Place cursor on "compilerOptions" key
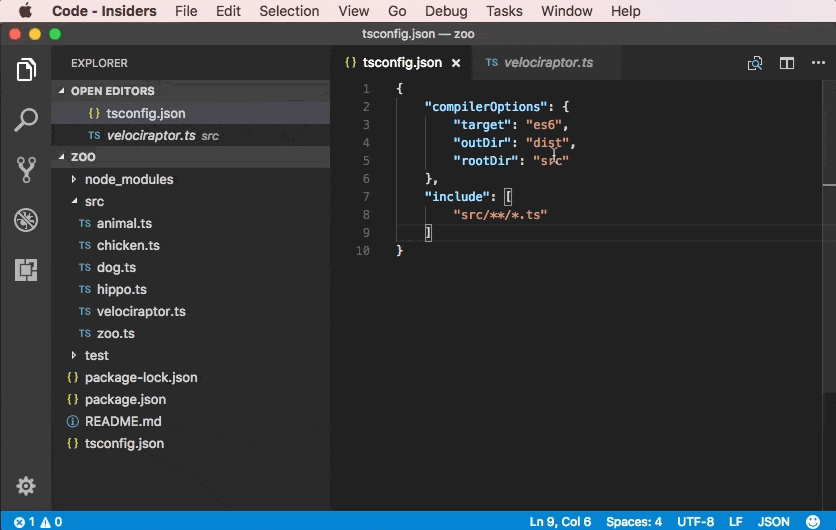Screen dimensions: 836x530 tap(486, 107)
